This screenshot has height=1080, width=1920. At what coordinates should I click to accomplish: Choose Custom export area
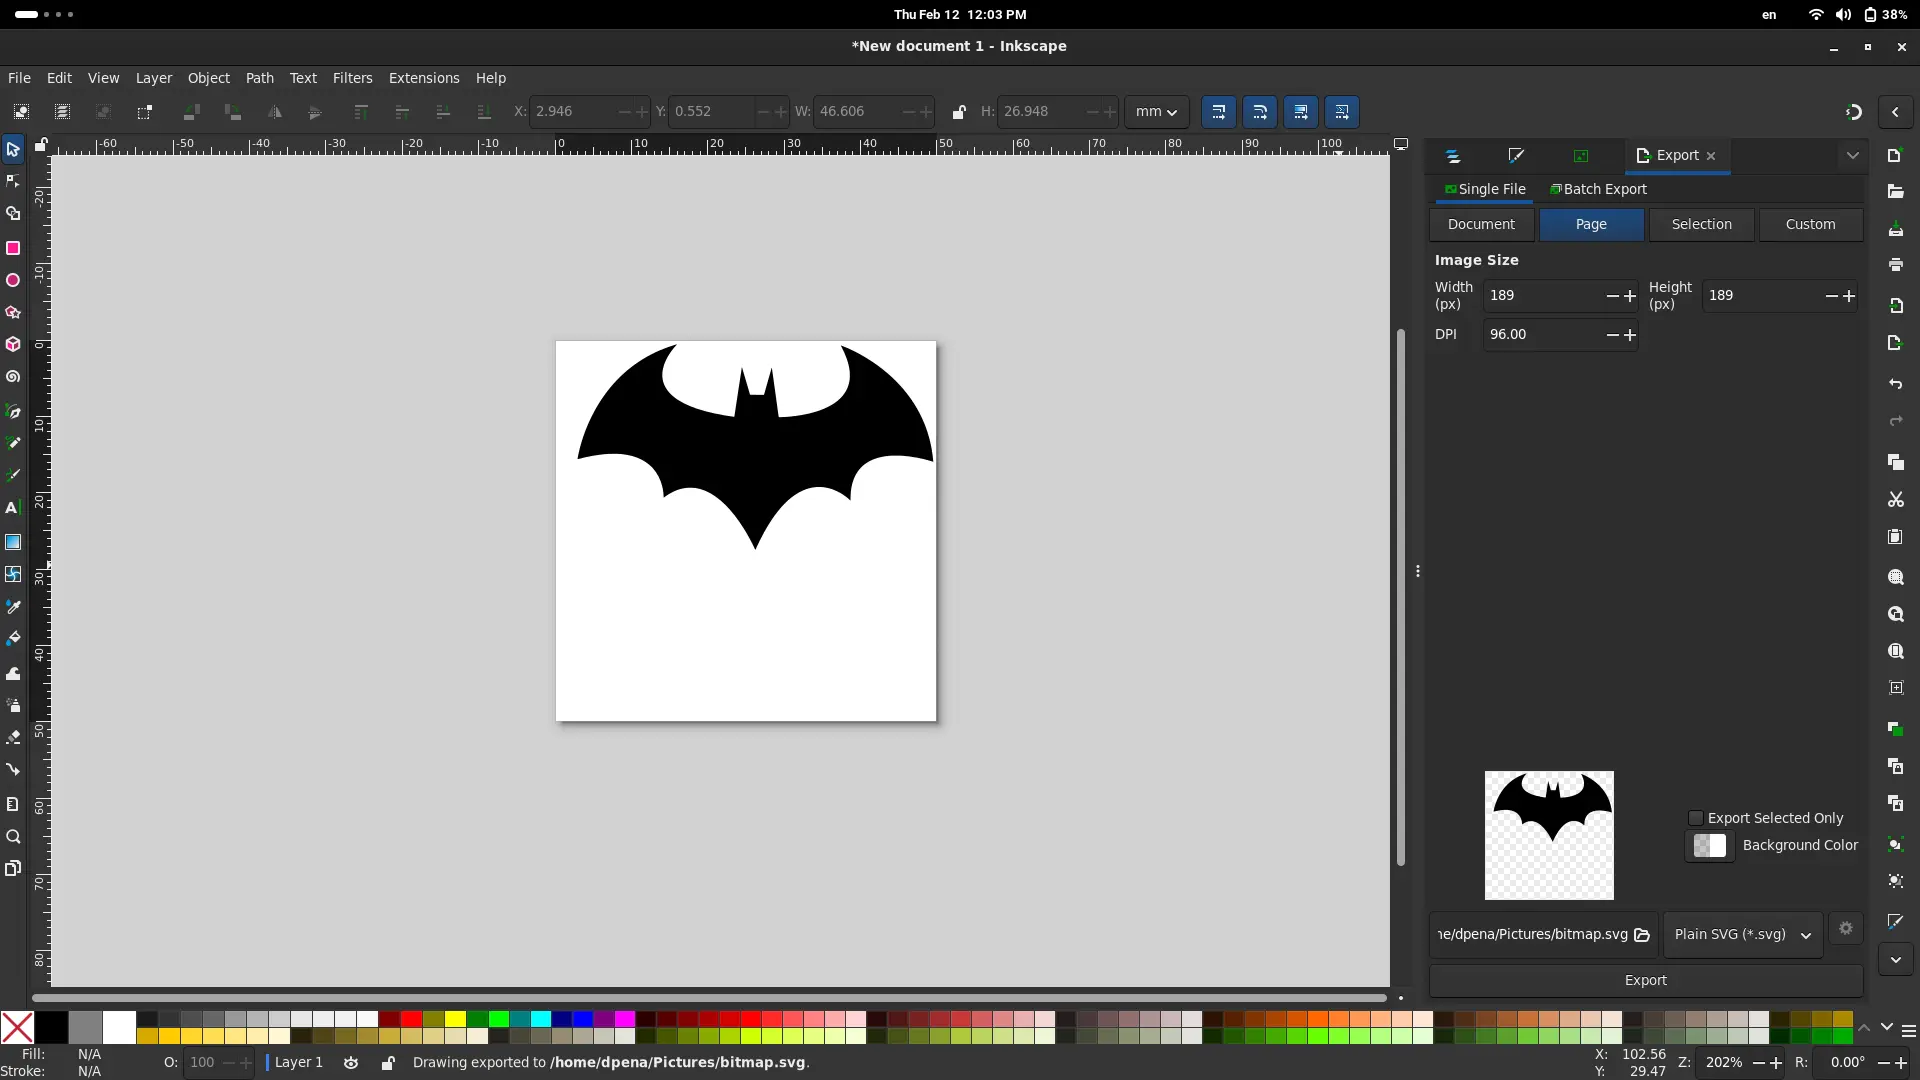[x=1810, y=225]
